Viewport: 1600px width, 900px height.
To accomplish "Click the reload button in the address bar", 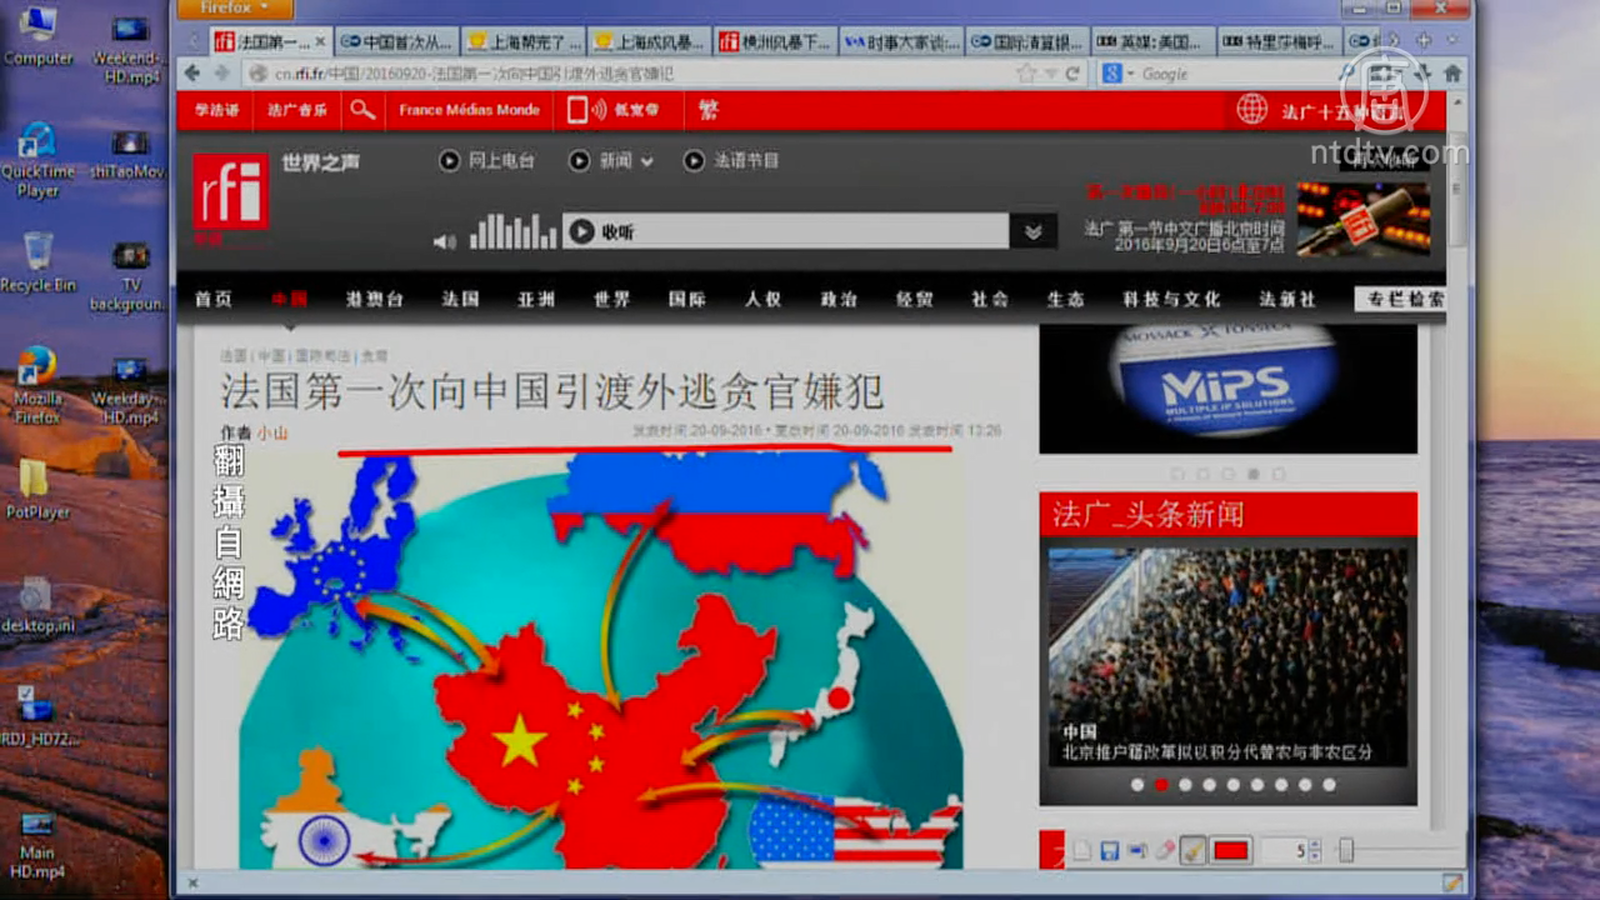I will click(x=1073, y=74).
